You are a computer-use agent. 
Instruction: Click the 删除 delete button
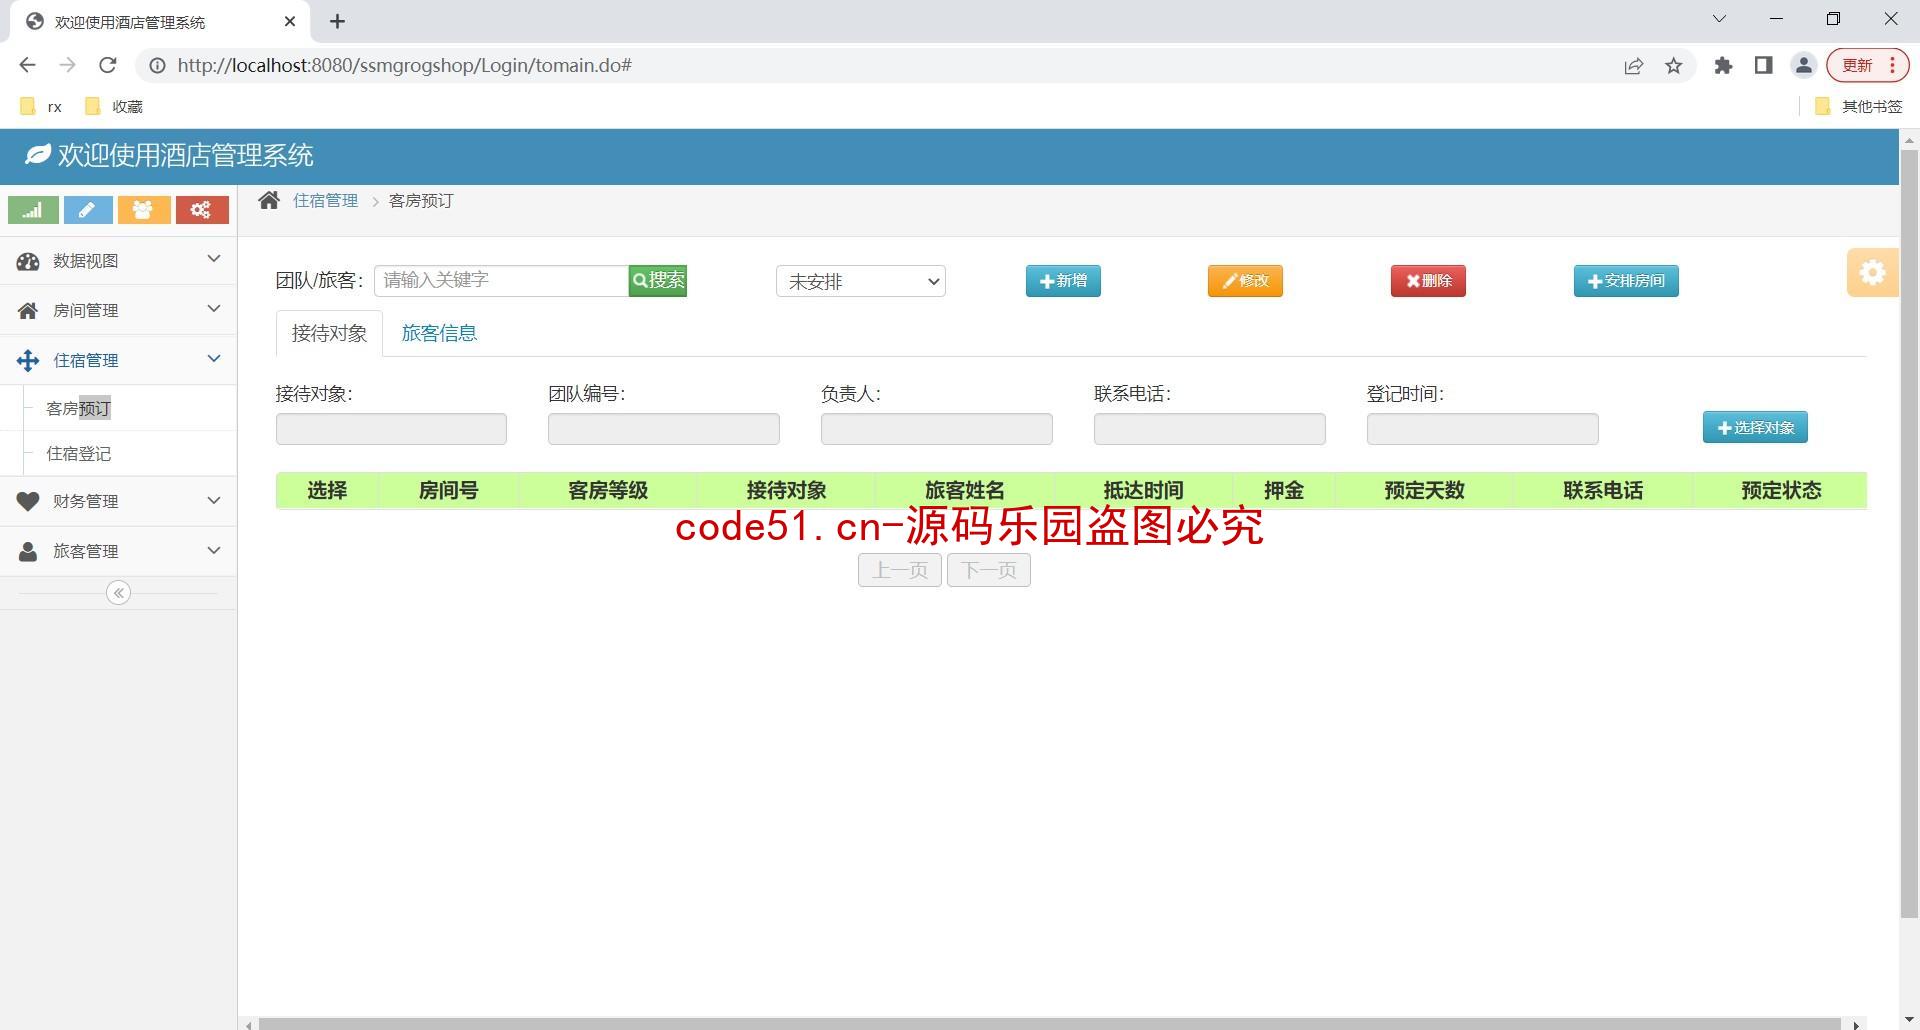[1428, 281]
